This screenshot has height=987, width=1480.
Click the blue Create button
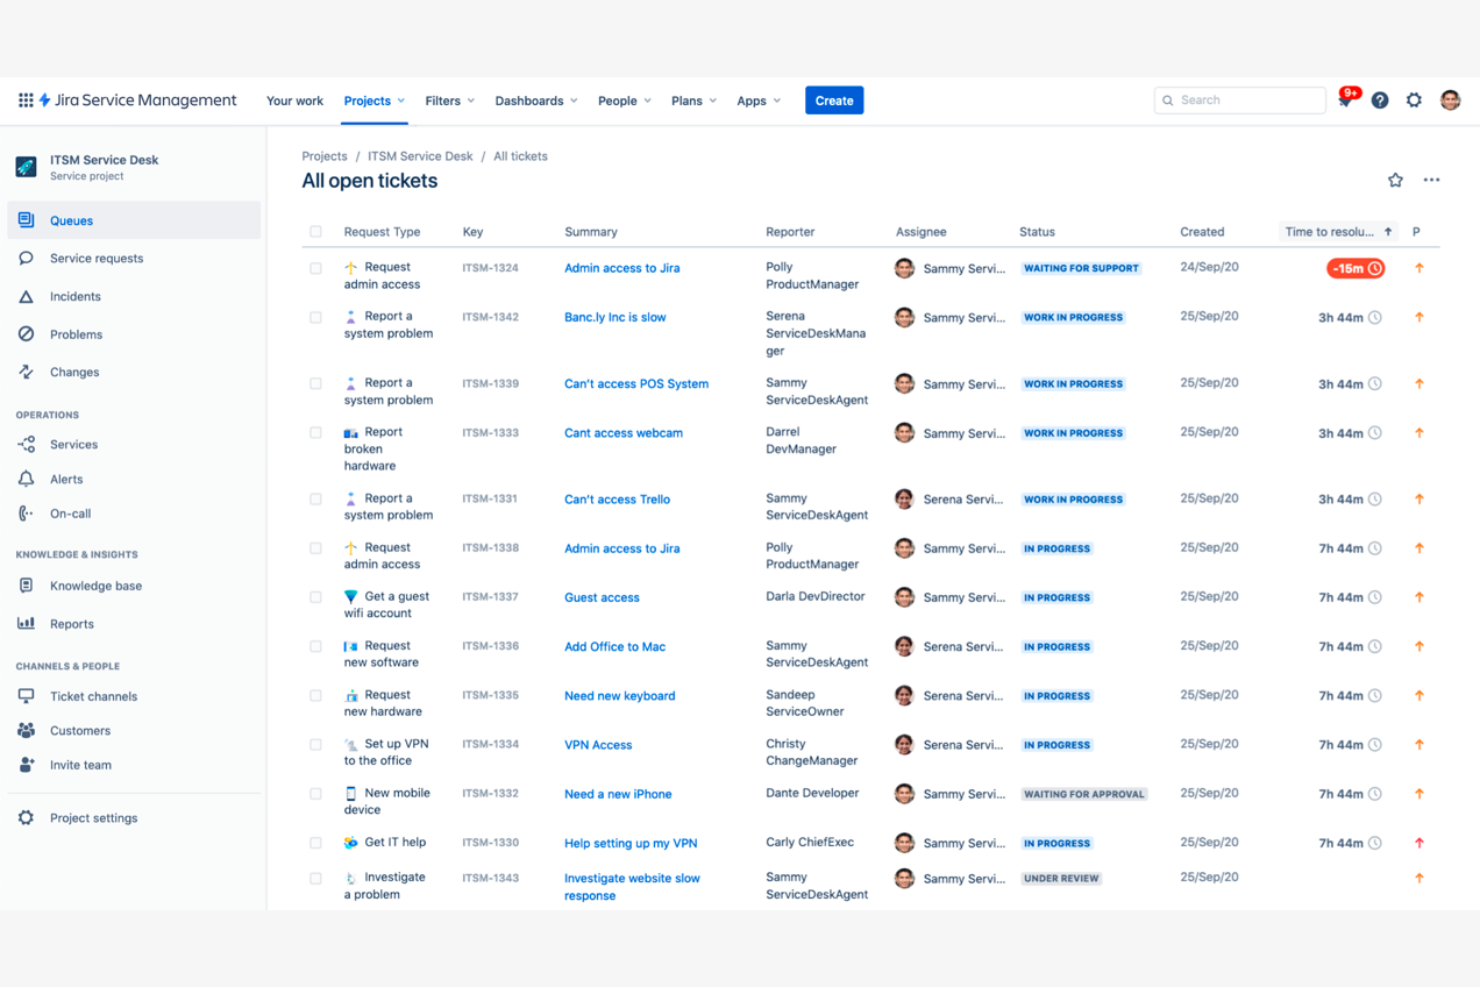(x=834, y=100)
